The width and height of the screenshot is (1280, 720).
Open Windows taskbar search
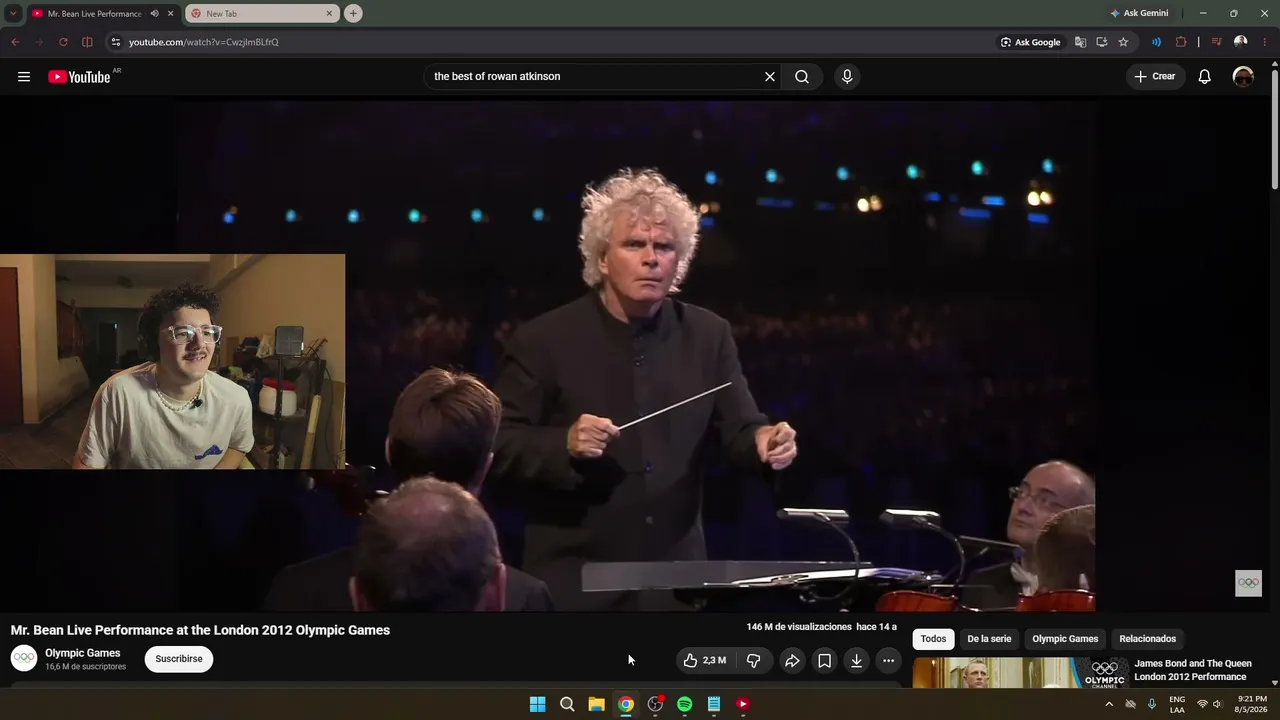[x=567, y=704]
